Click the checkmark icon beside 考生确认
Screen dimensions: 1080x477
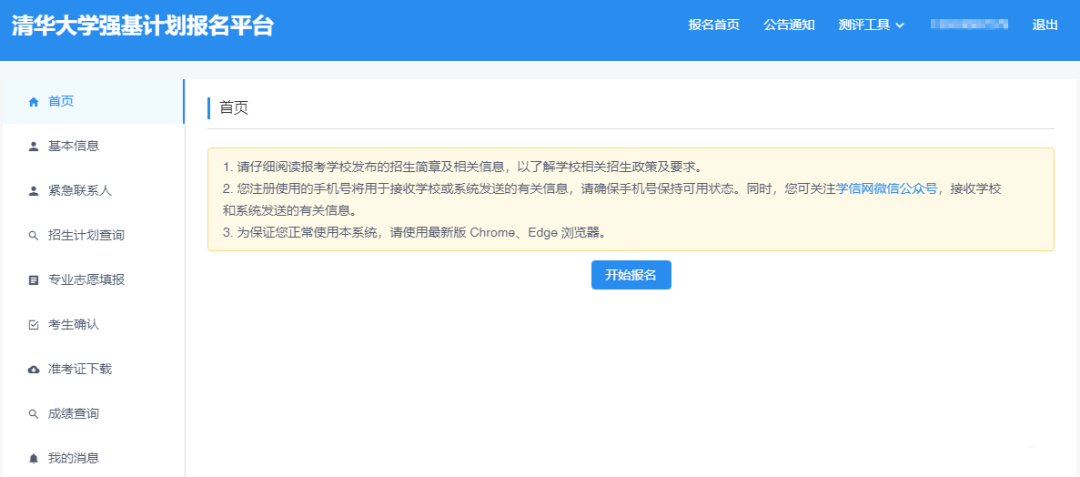[33, 325]
